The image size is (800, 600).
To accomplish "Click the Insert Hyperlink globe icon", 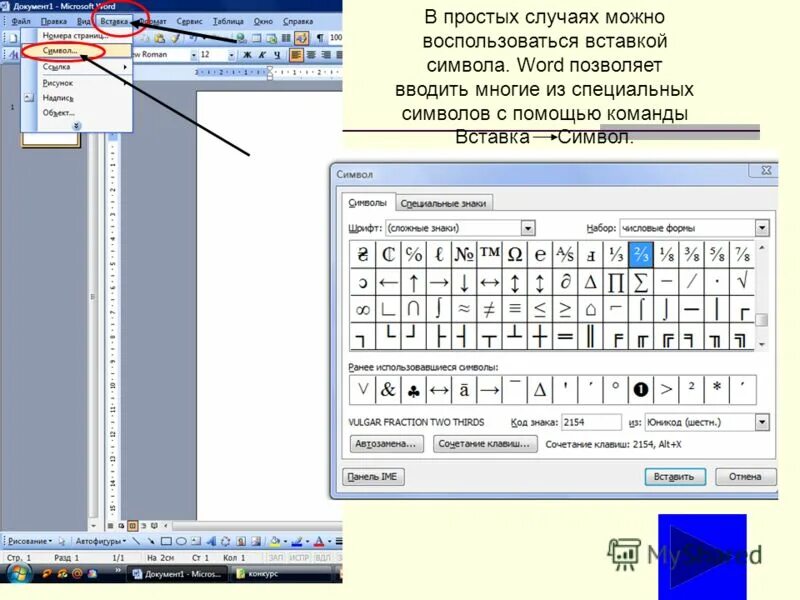I will click(x=241, y=38).
